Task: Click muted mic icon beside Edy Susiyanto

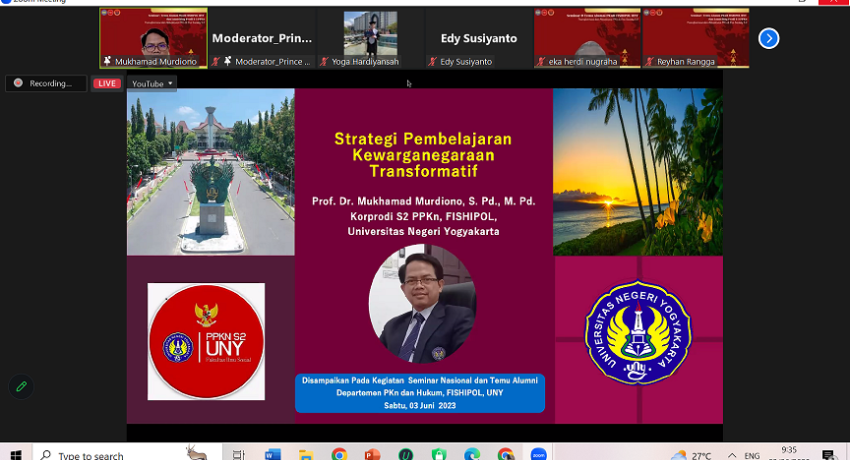Action: click(x=433, y=61)
